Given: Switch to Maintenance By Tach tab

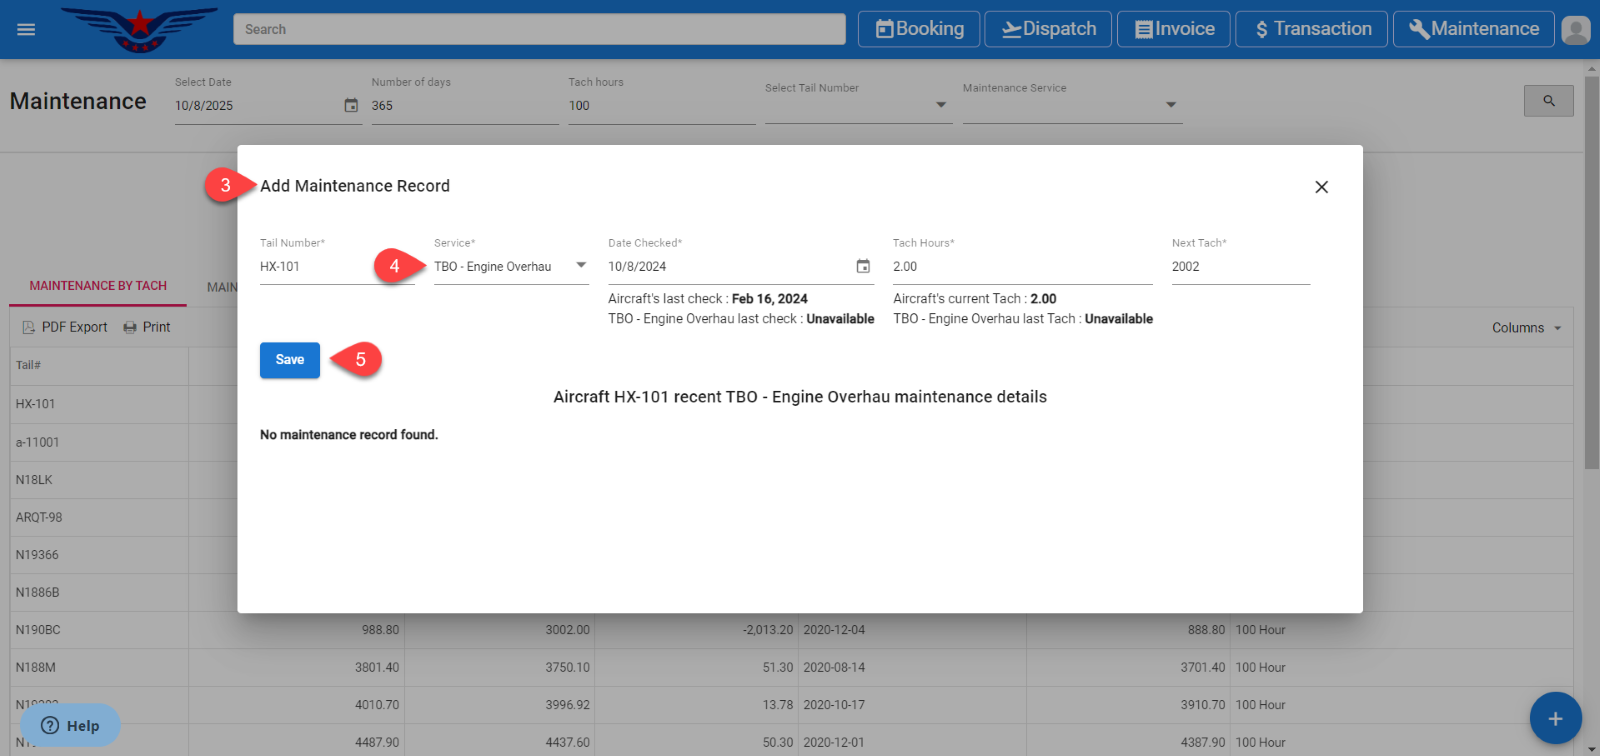Looking at the screenshot, I should pyautogui.click(x=98, y=286).
